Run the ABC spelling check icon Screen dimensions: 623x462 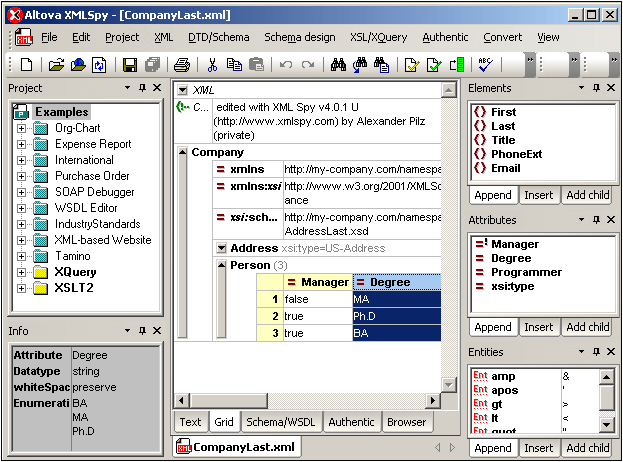click(486, 64)
